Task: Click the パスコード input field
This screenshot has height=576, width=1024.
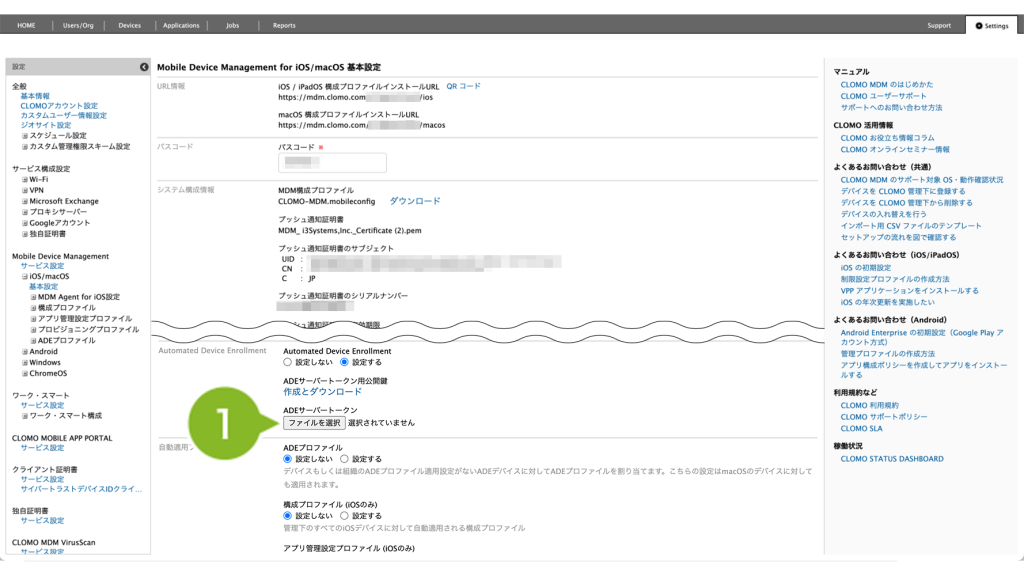Action: pyautogui.click(x=331, y=162)
